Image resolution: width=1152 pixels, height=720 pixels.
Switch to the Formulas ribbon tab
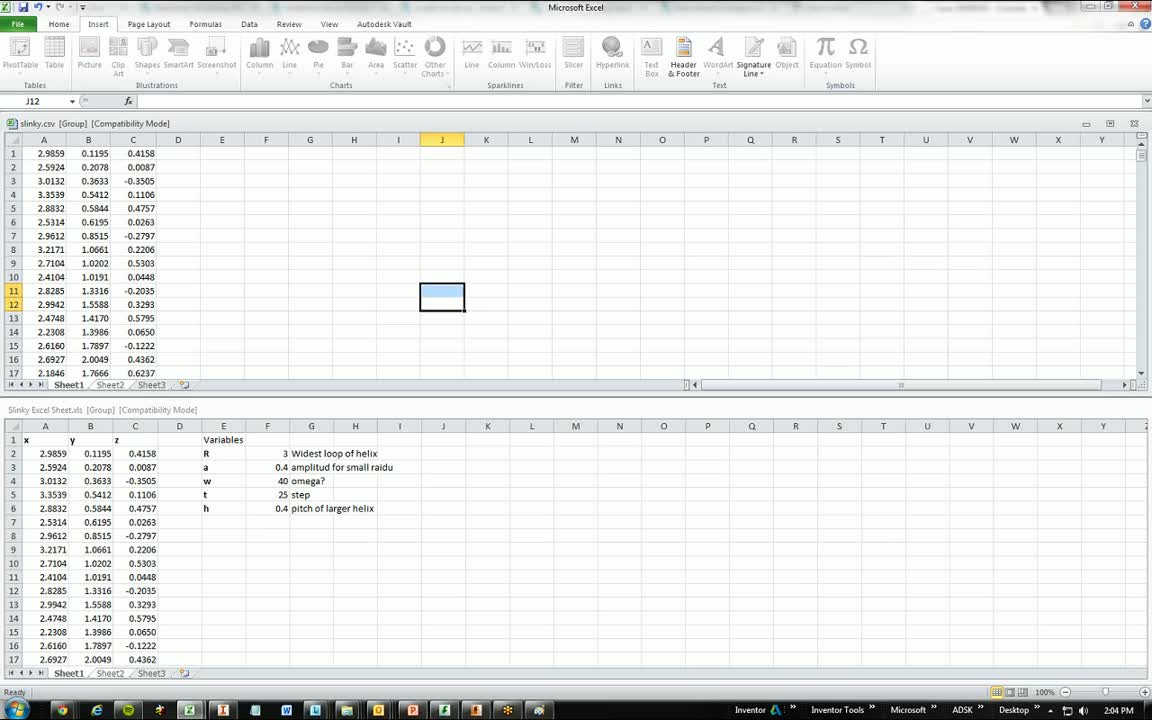(x=205, y=24)
